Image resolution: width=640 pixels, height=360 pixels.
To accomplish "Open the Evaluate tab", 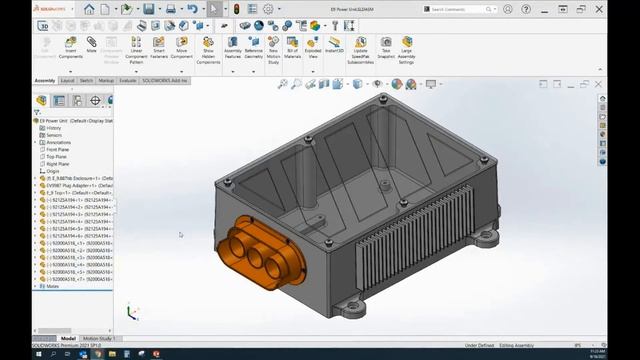I will (x=128, y=81).
